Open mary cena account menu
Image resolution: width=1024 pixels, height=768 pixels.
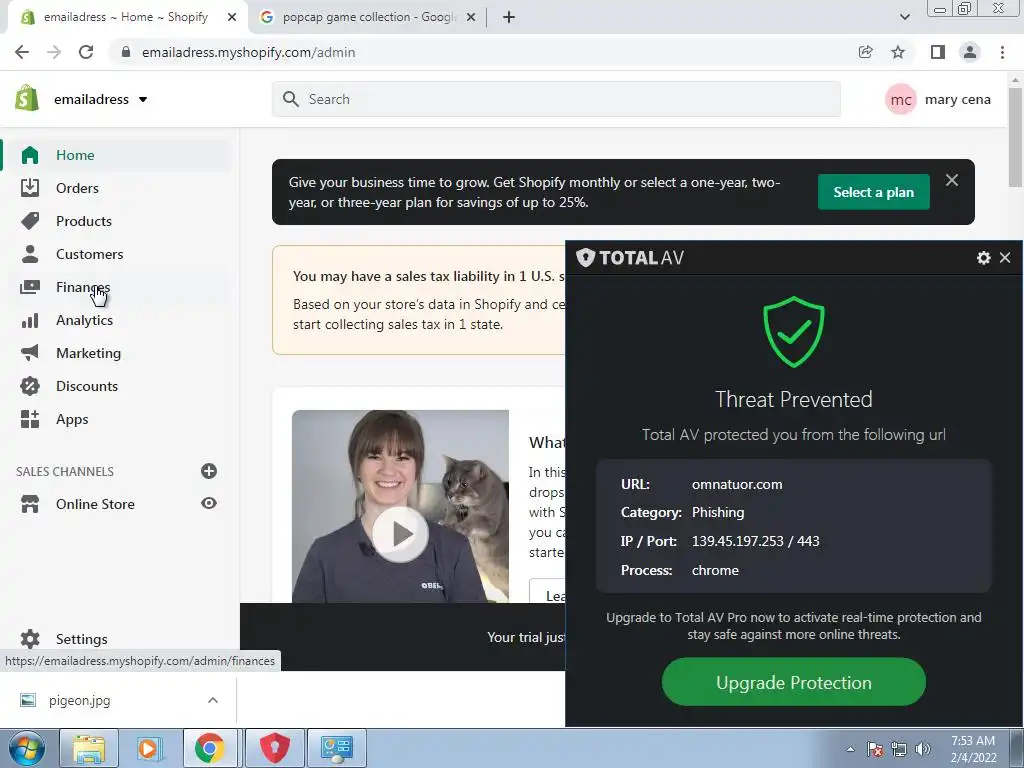pyautogui.click(x=938, y=99)
